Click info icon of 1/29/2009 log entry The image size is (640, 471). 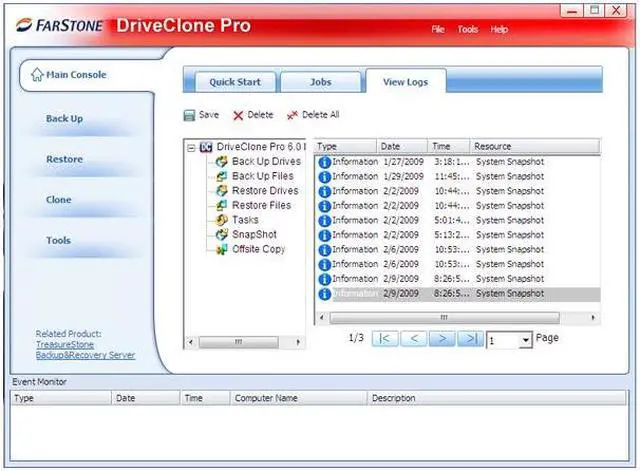coord(324,177)
